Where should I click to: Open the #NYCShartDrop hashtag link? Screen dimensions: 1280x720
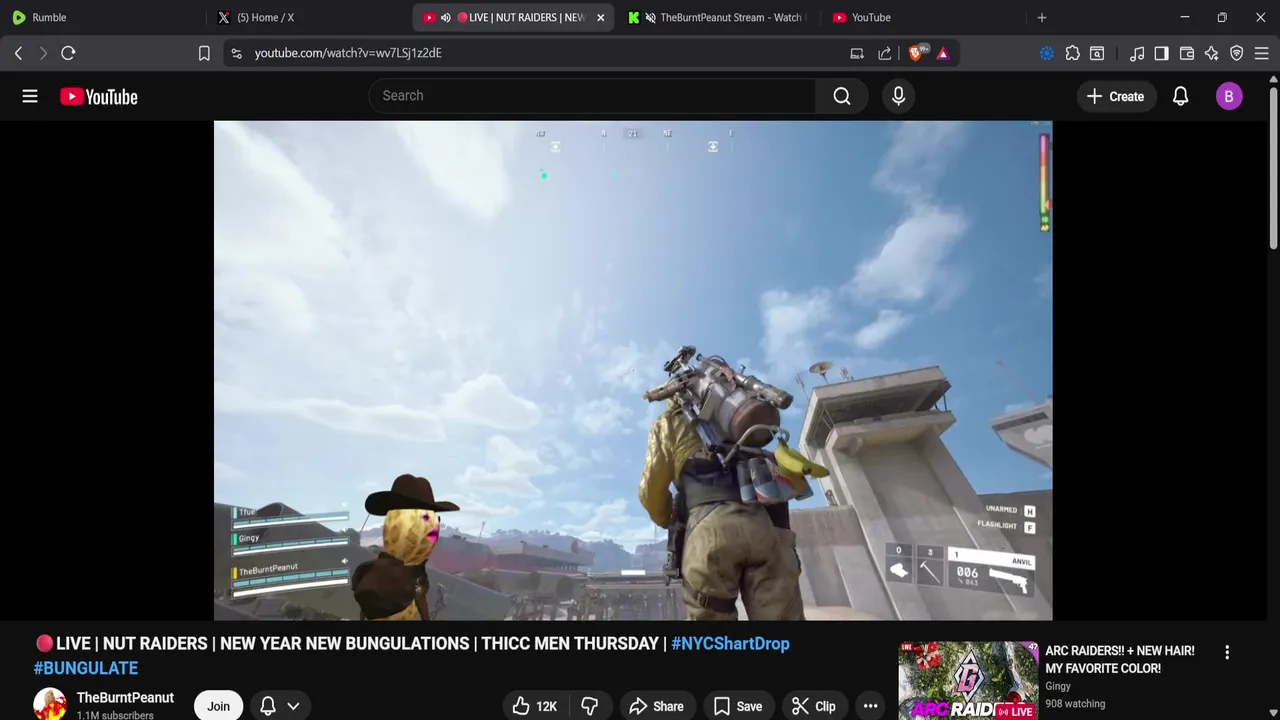click(730, 644)
